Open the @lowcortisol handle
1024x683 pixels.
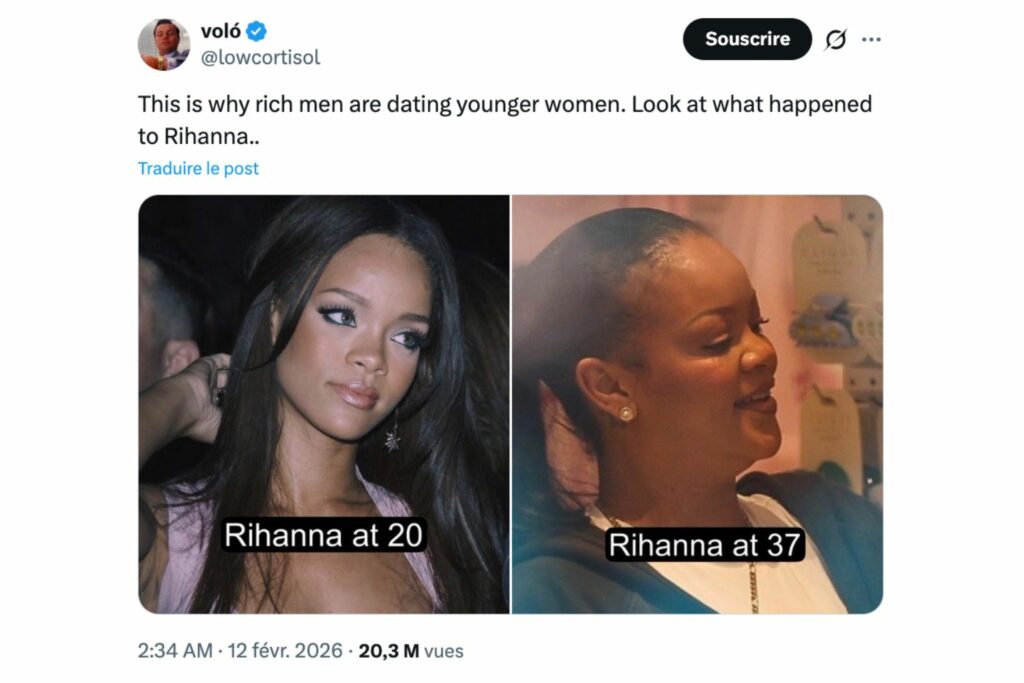[x=261, y=57]
